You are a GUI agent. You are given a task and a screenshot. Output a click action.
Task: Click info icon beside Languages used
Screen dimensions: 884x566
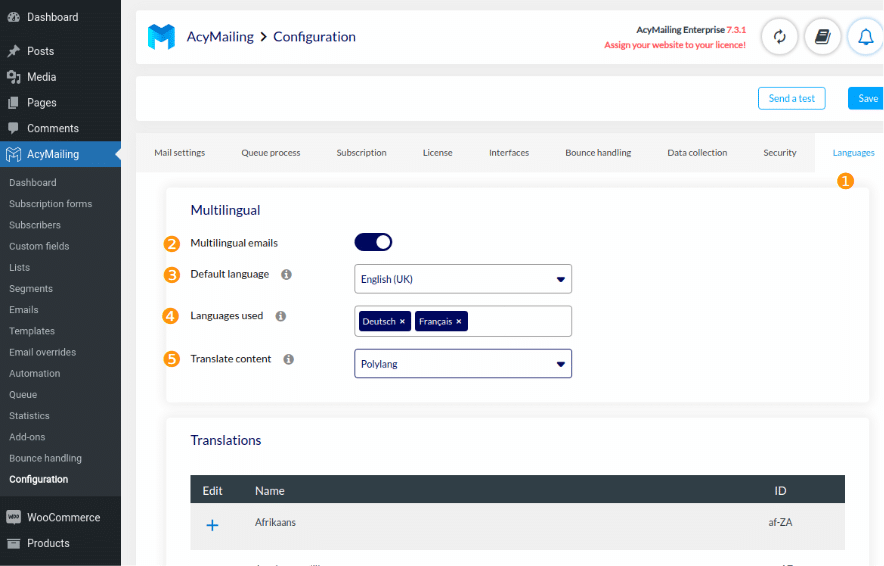pos(281,316)
